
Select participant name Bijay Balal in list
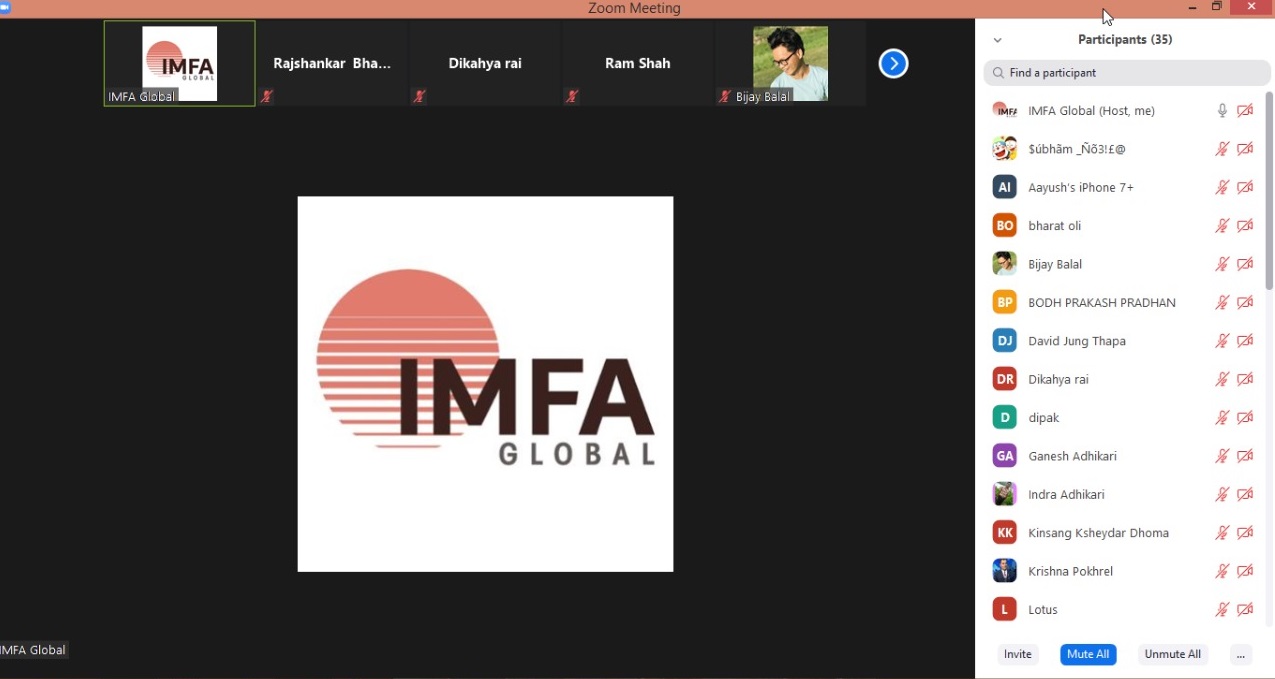coord(1055,264)
